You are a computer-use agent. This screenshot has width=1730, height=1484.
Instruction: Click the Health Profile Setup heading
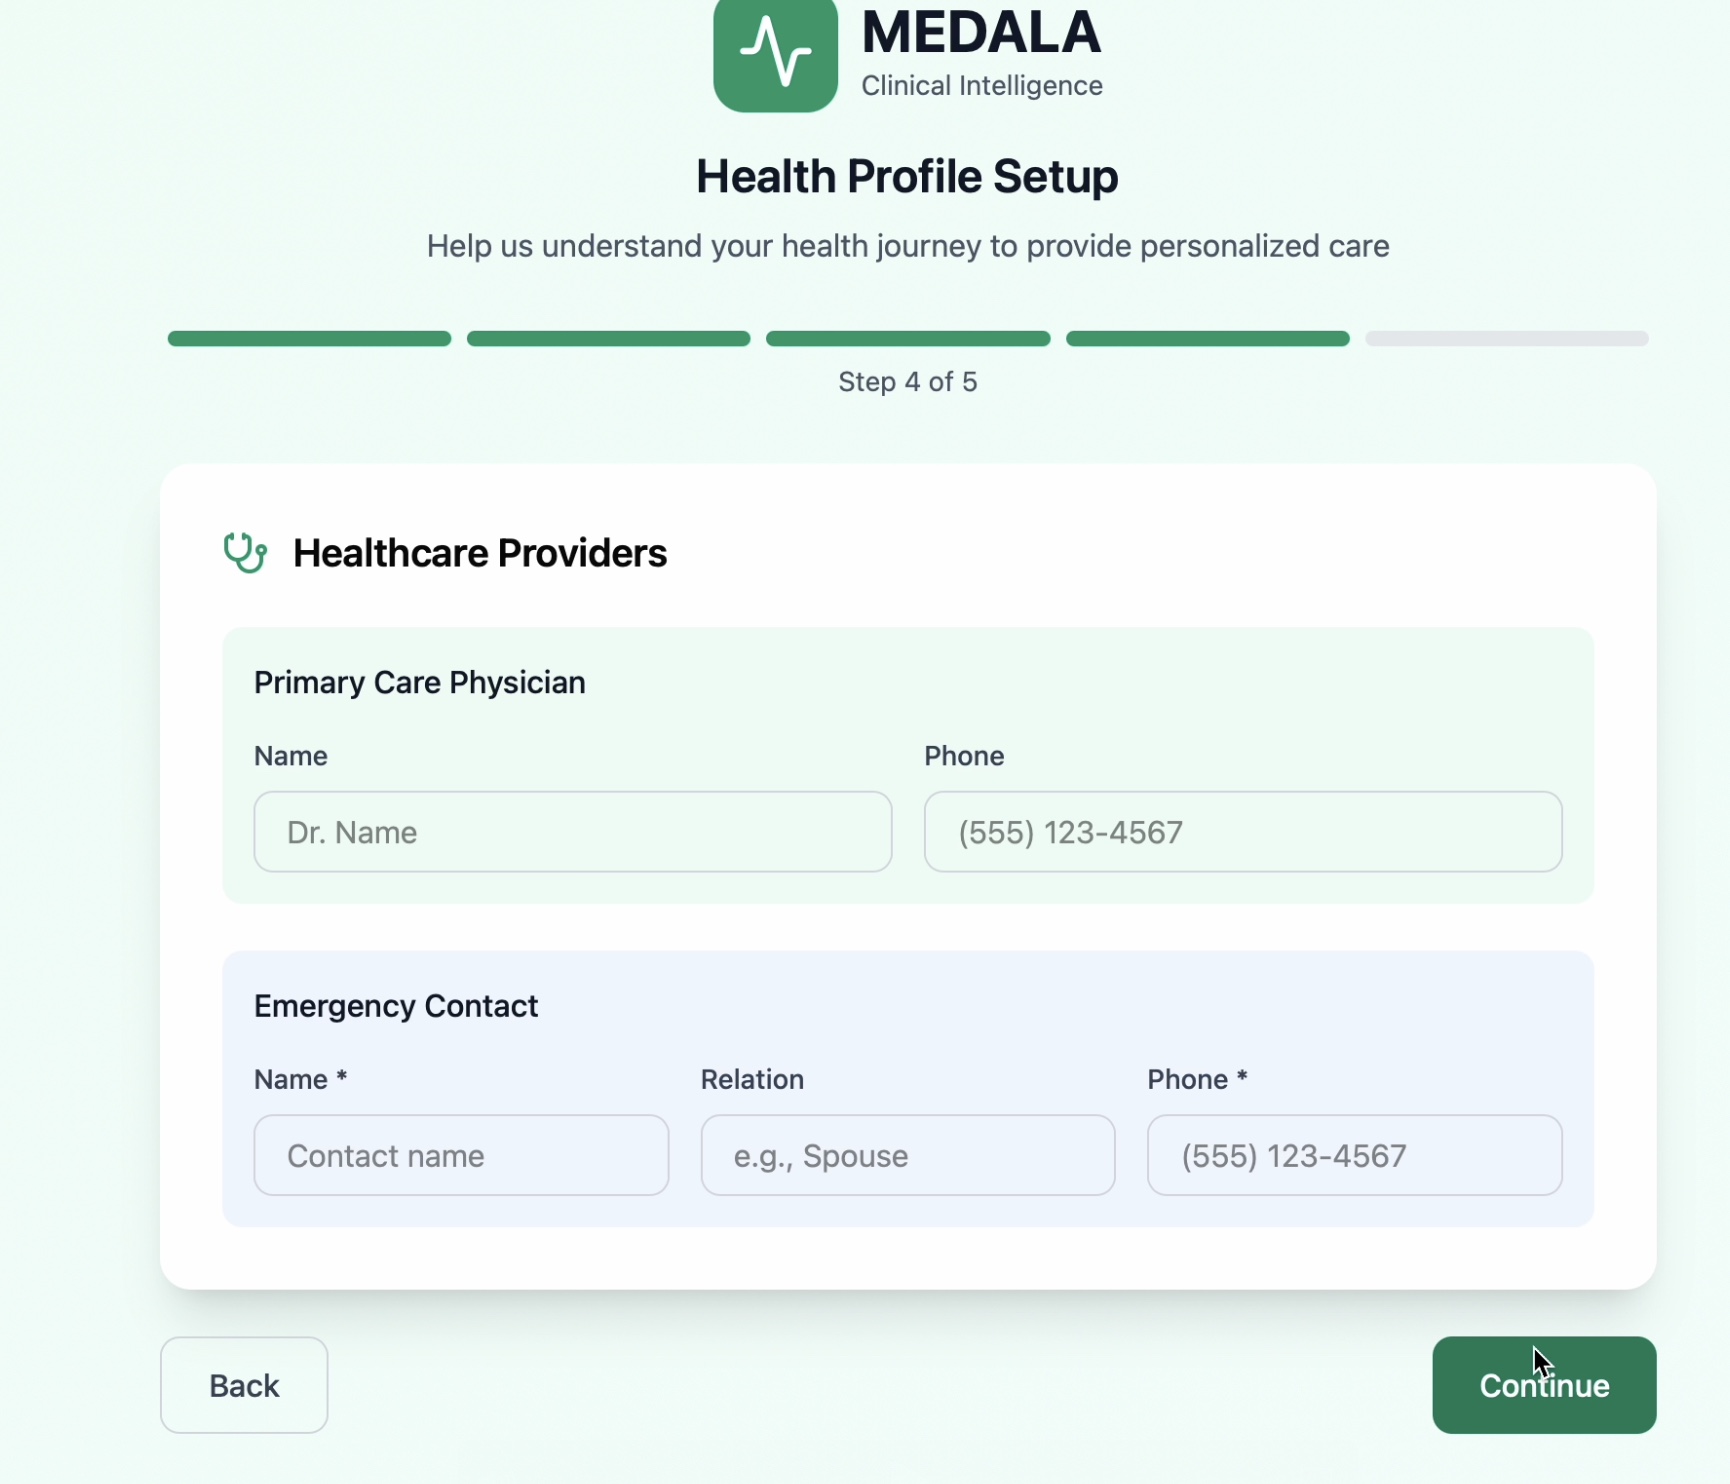click(x=907, y=177)
